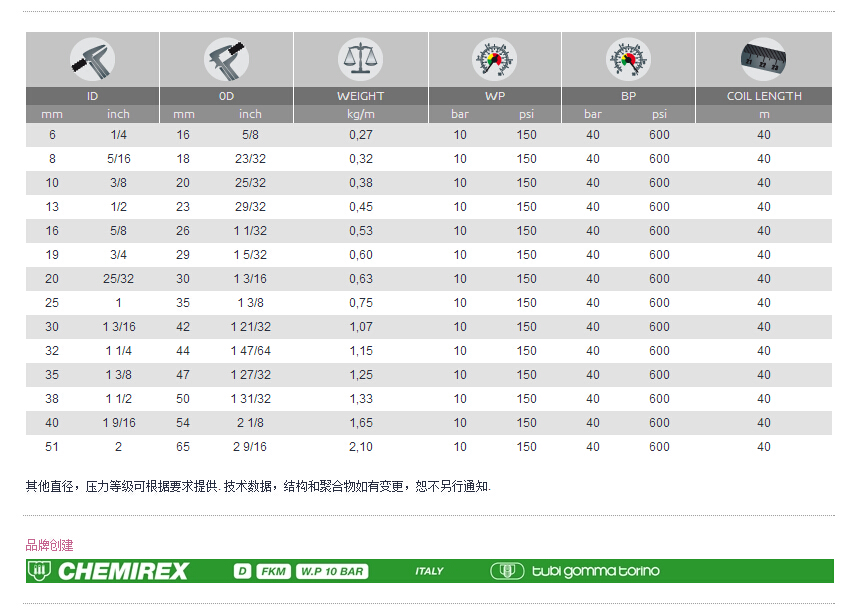Image resolution: width=856 pixels, height=611 pixels.
Task: Click the inner diameter caliper icon
Action: click(92, 59)
